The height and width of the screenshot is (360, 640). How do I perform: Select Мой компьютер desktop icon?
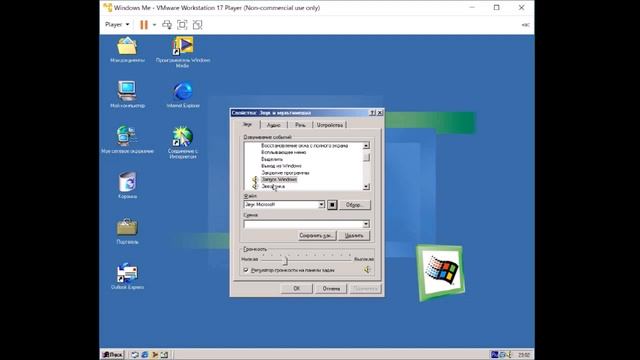[x=127, y=94]
